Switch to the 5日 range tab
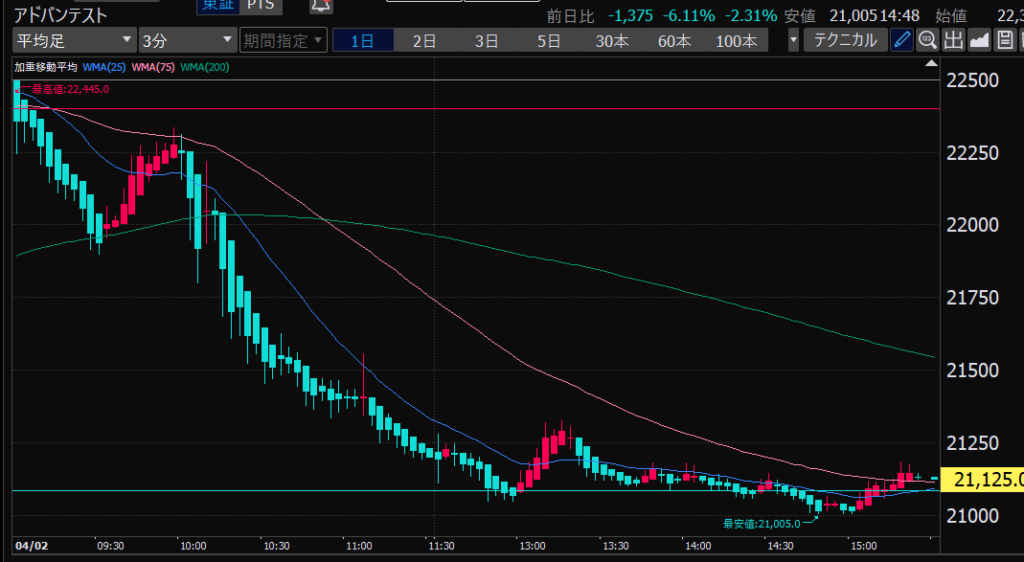 point(548,40)
